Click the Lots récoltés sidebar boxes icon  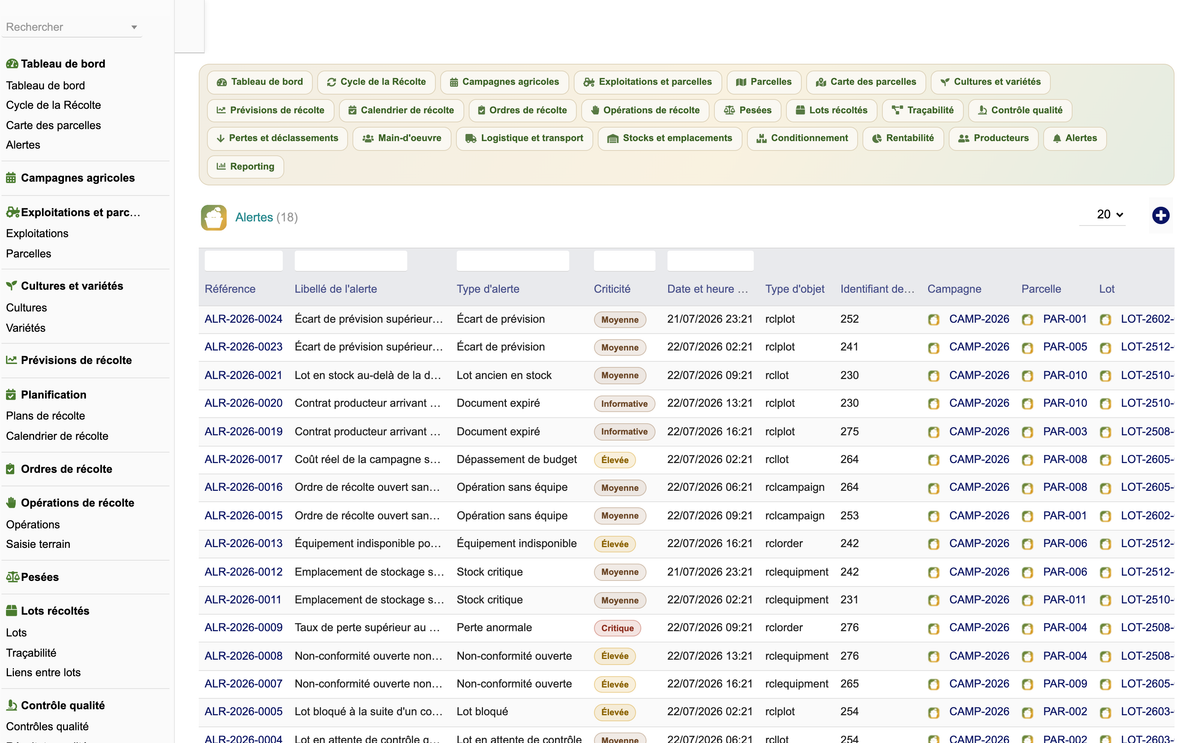[x=12, y=611]
